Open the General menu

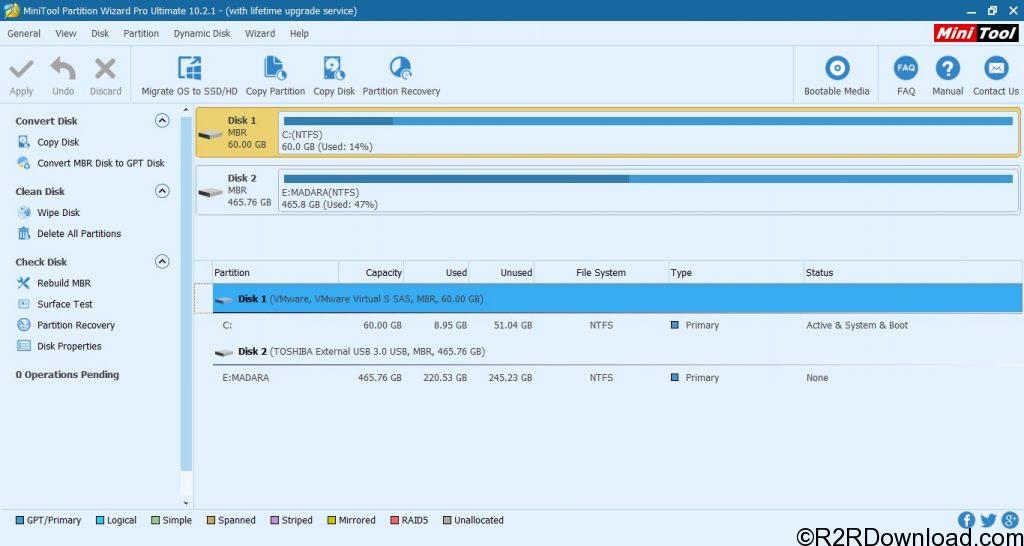[24, 33]
